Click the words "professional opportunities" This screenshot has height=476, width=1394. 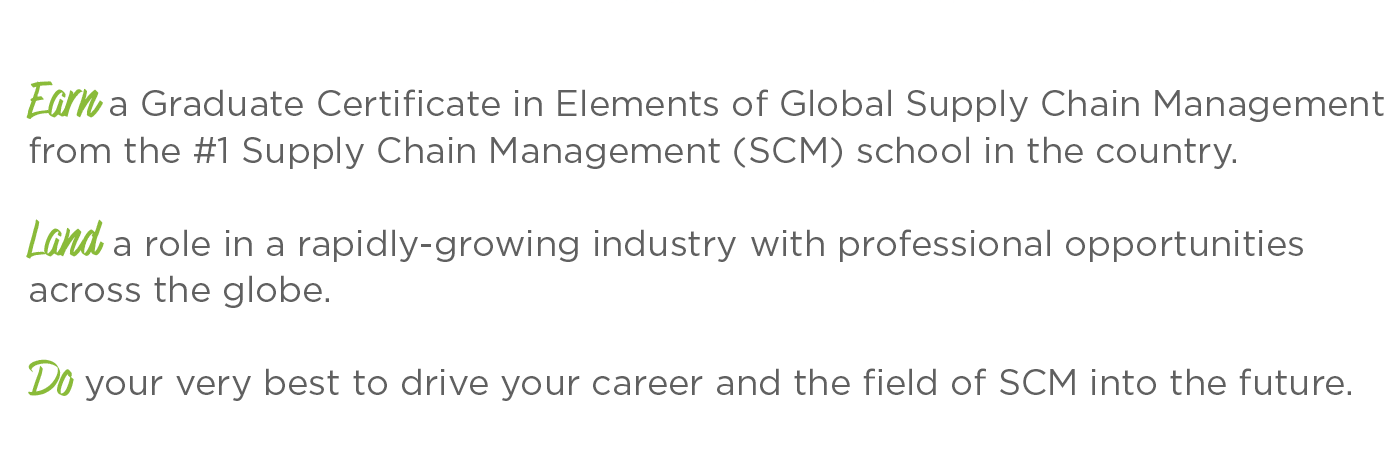point(1071,245)
